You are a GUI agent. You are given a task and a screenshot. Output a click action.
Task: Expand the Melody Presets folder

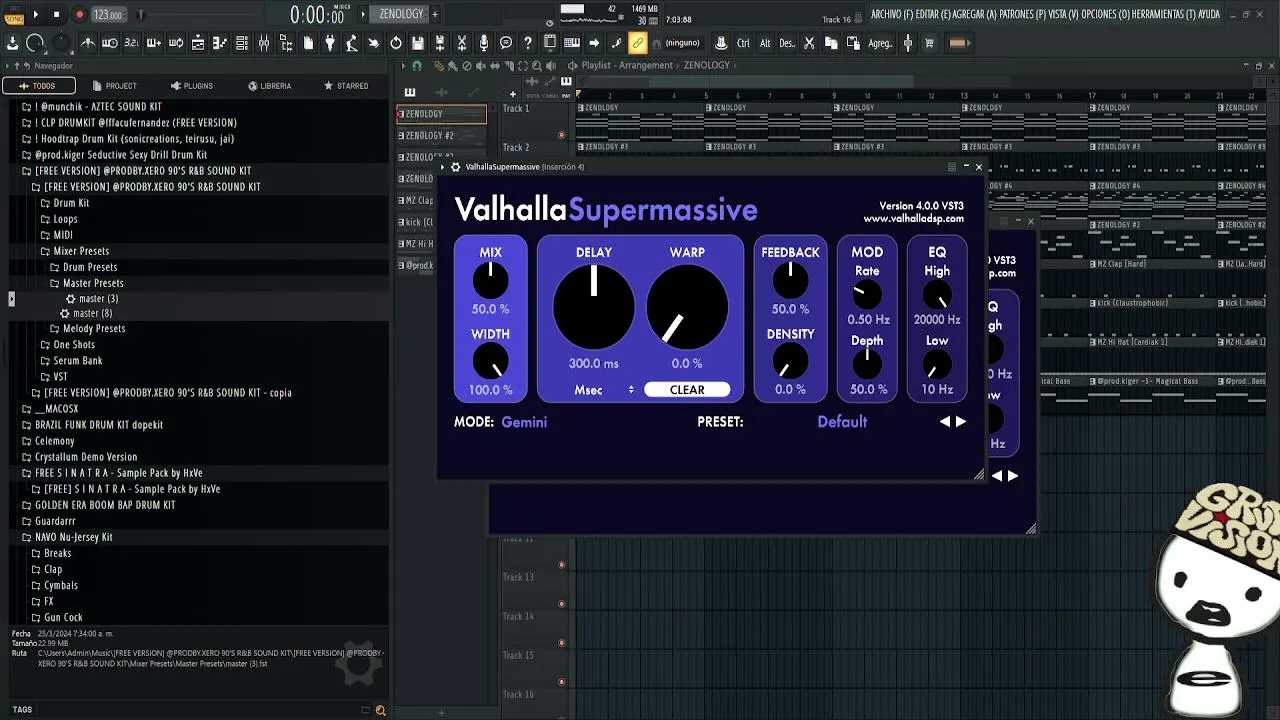tap(94, 328)
